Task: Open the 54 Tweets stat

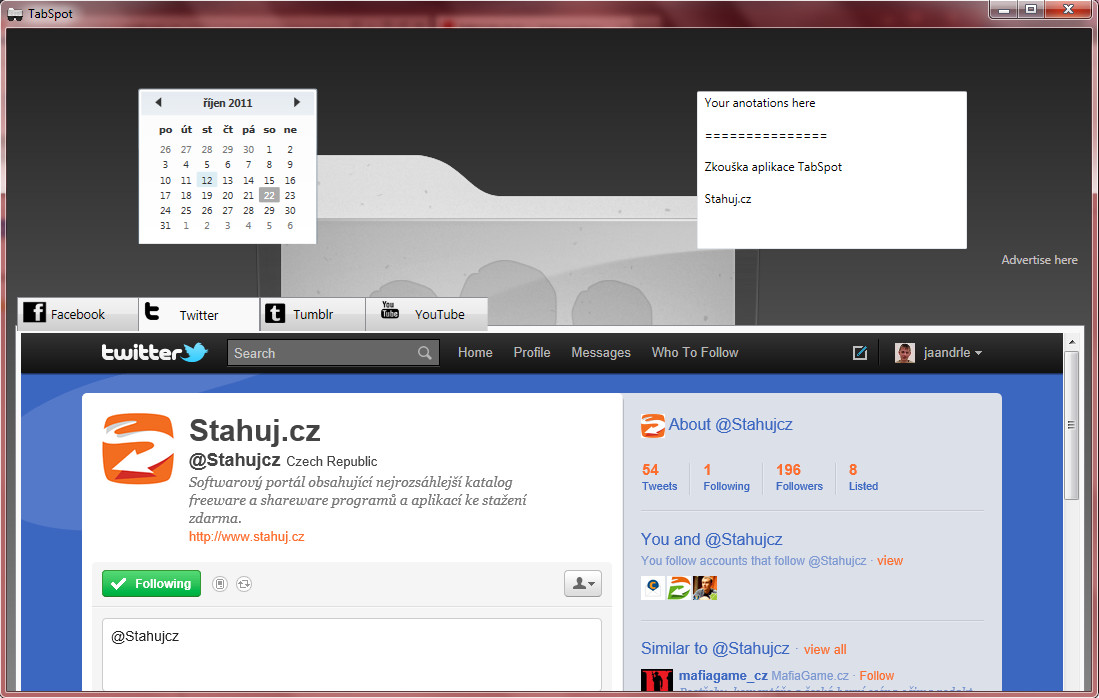Action: point(660,477)
